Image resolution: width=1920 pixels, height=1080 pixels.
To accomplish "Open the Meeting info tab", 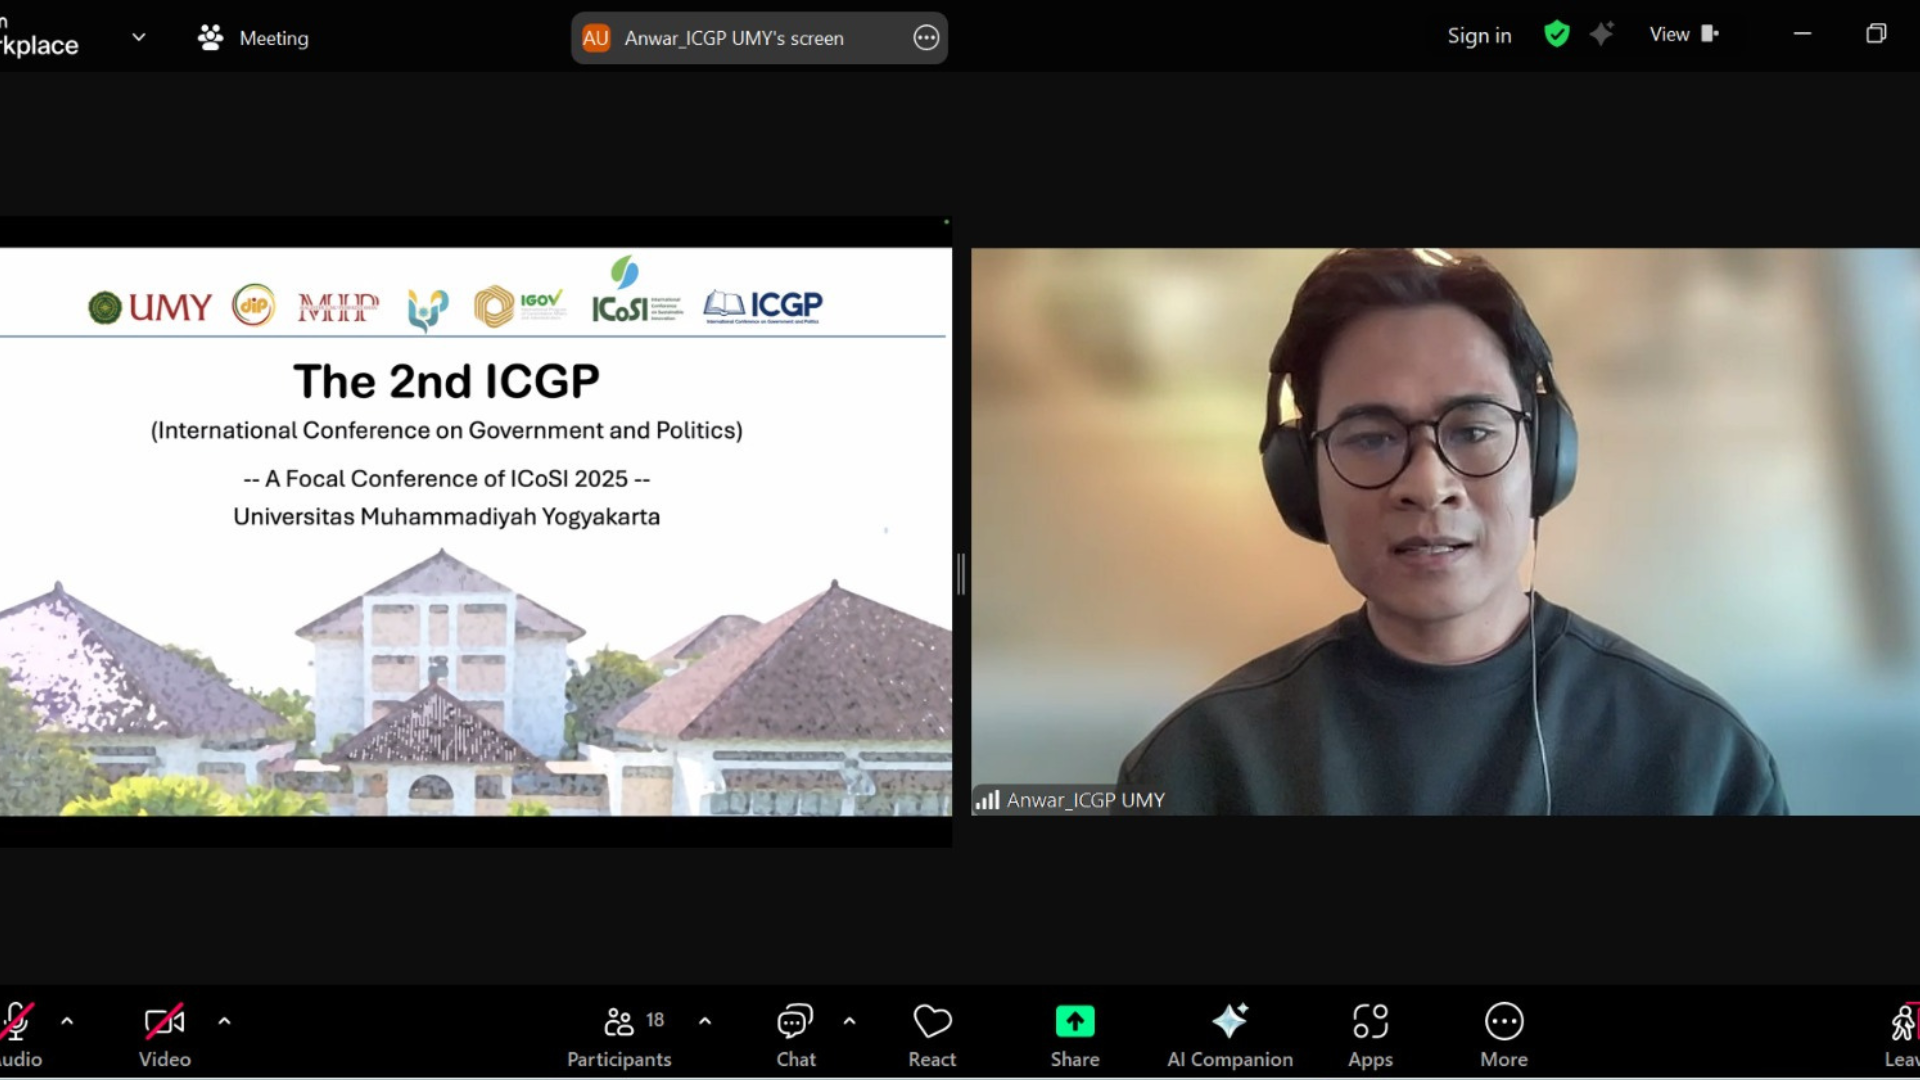I will tap(253, 38).
